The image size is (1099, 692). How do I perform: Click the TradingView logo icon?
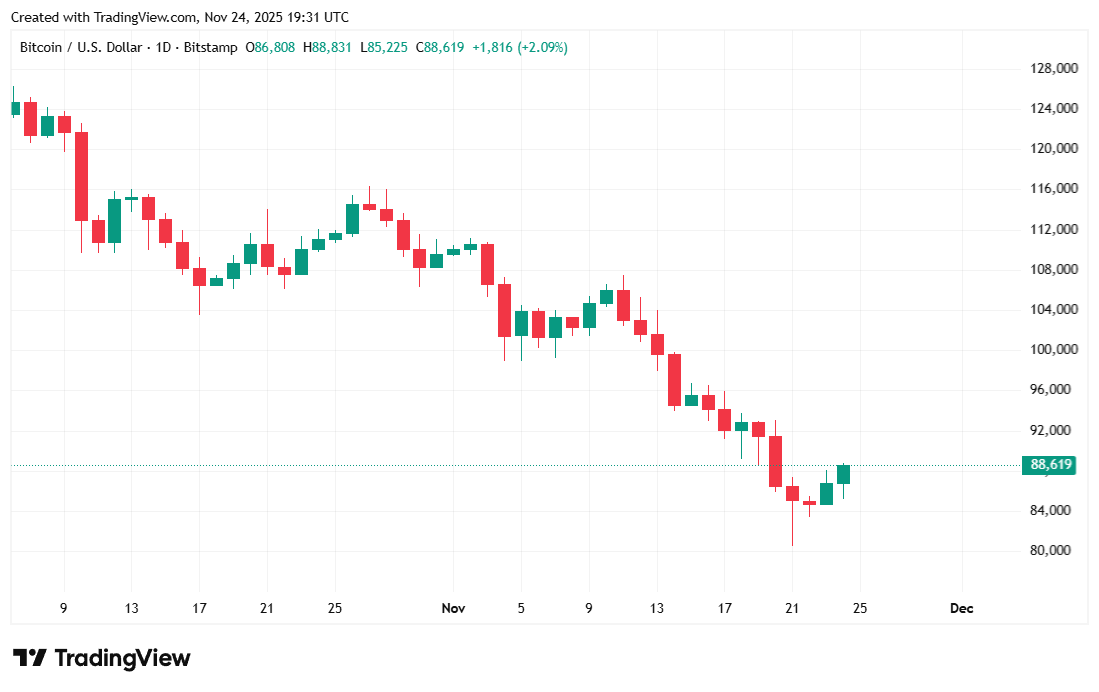tap(30, 658)
